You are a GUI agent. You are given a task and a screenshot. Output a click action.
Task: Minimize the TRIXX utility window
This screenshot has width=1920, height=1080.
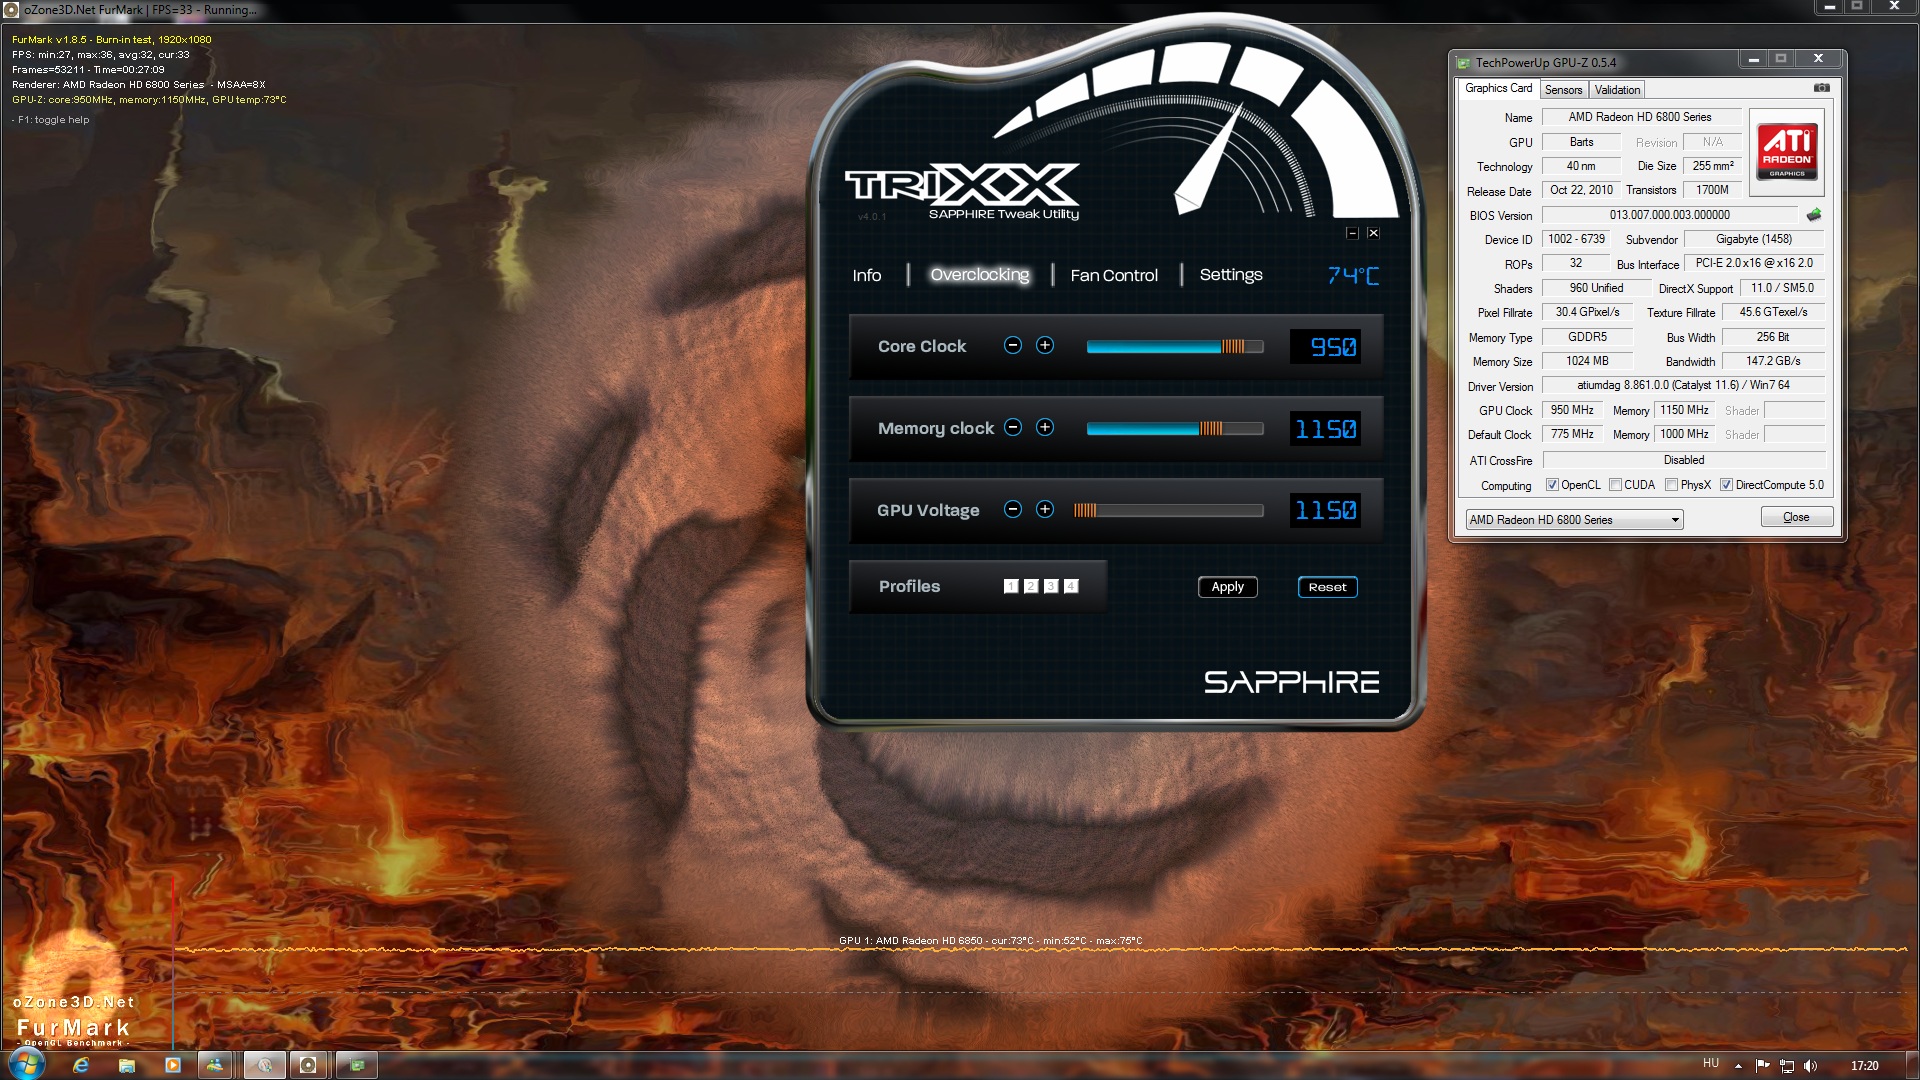1352,233
